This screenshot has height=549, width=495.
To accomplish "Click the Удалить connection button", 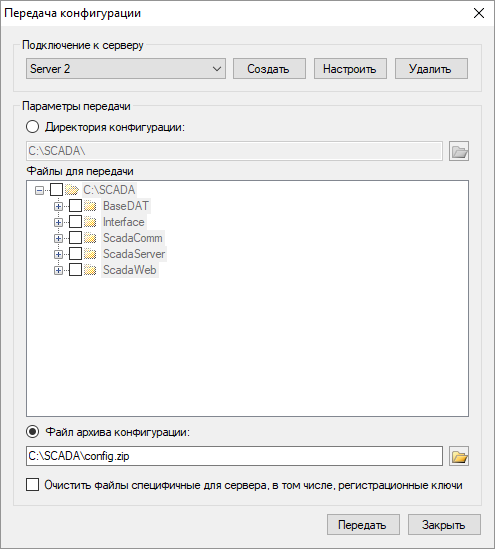I will pos(431,69).
